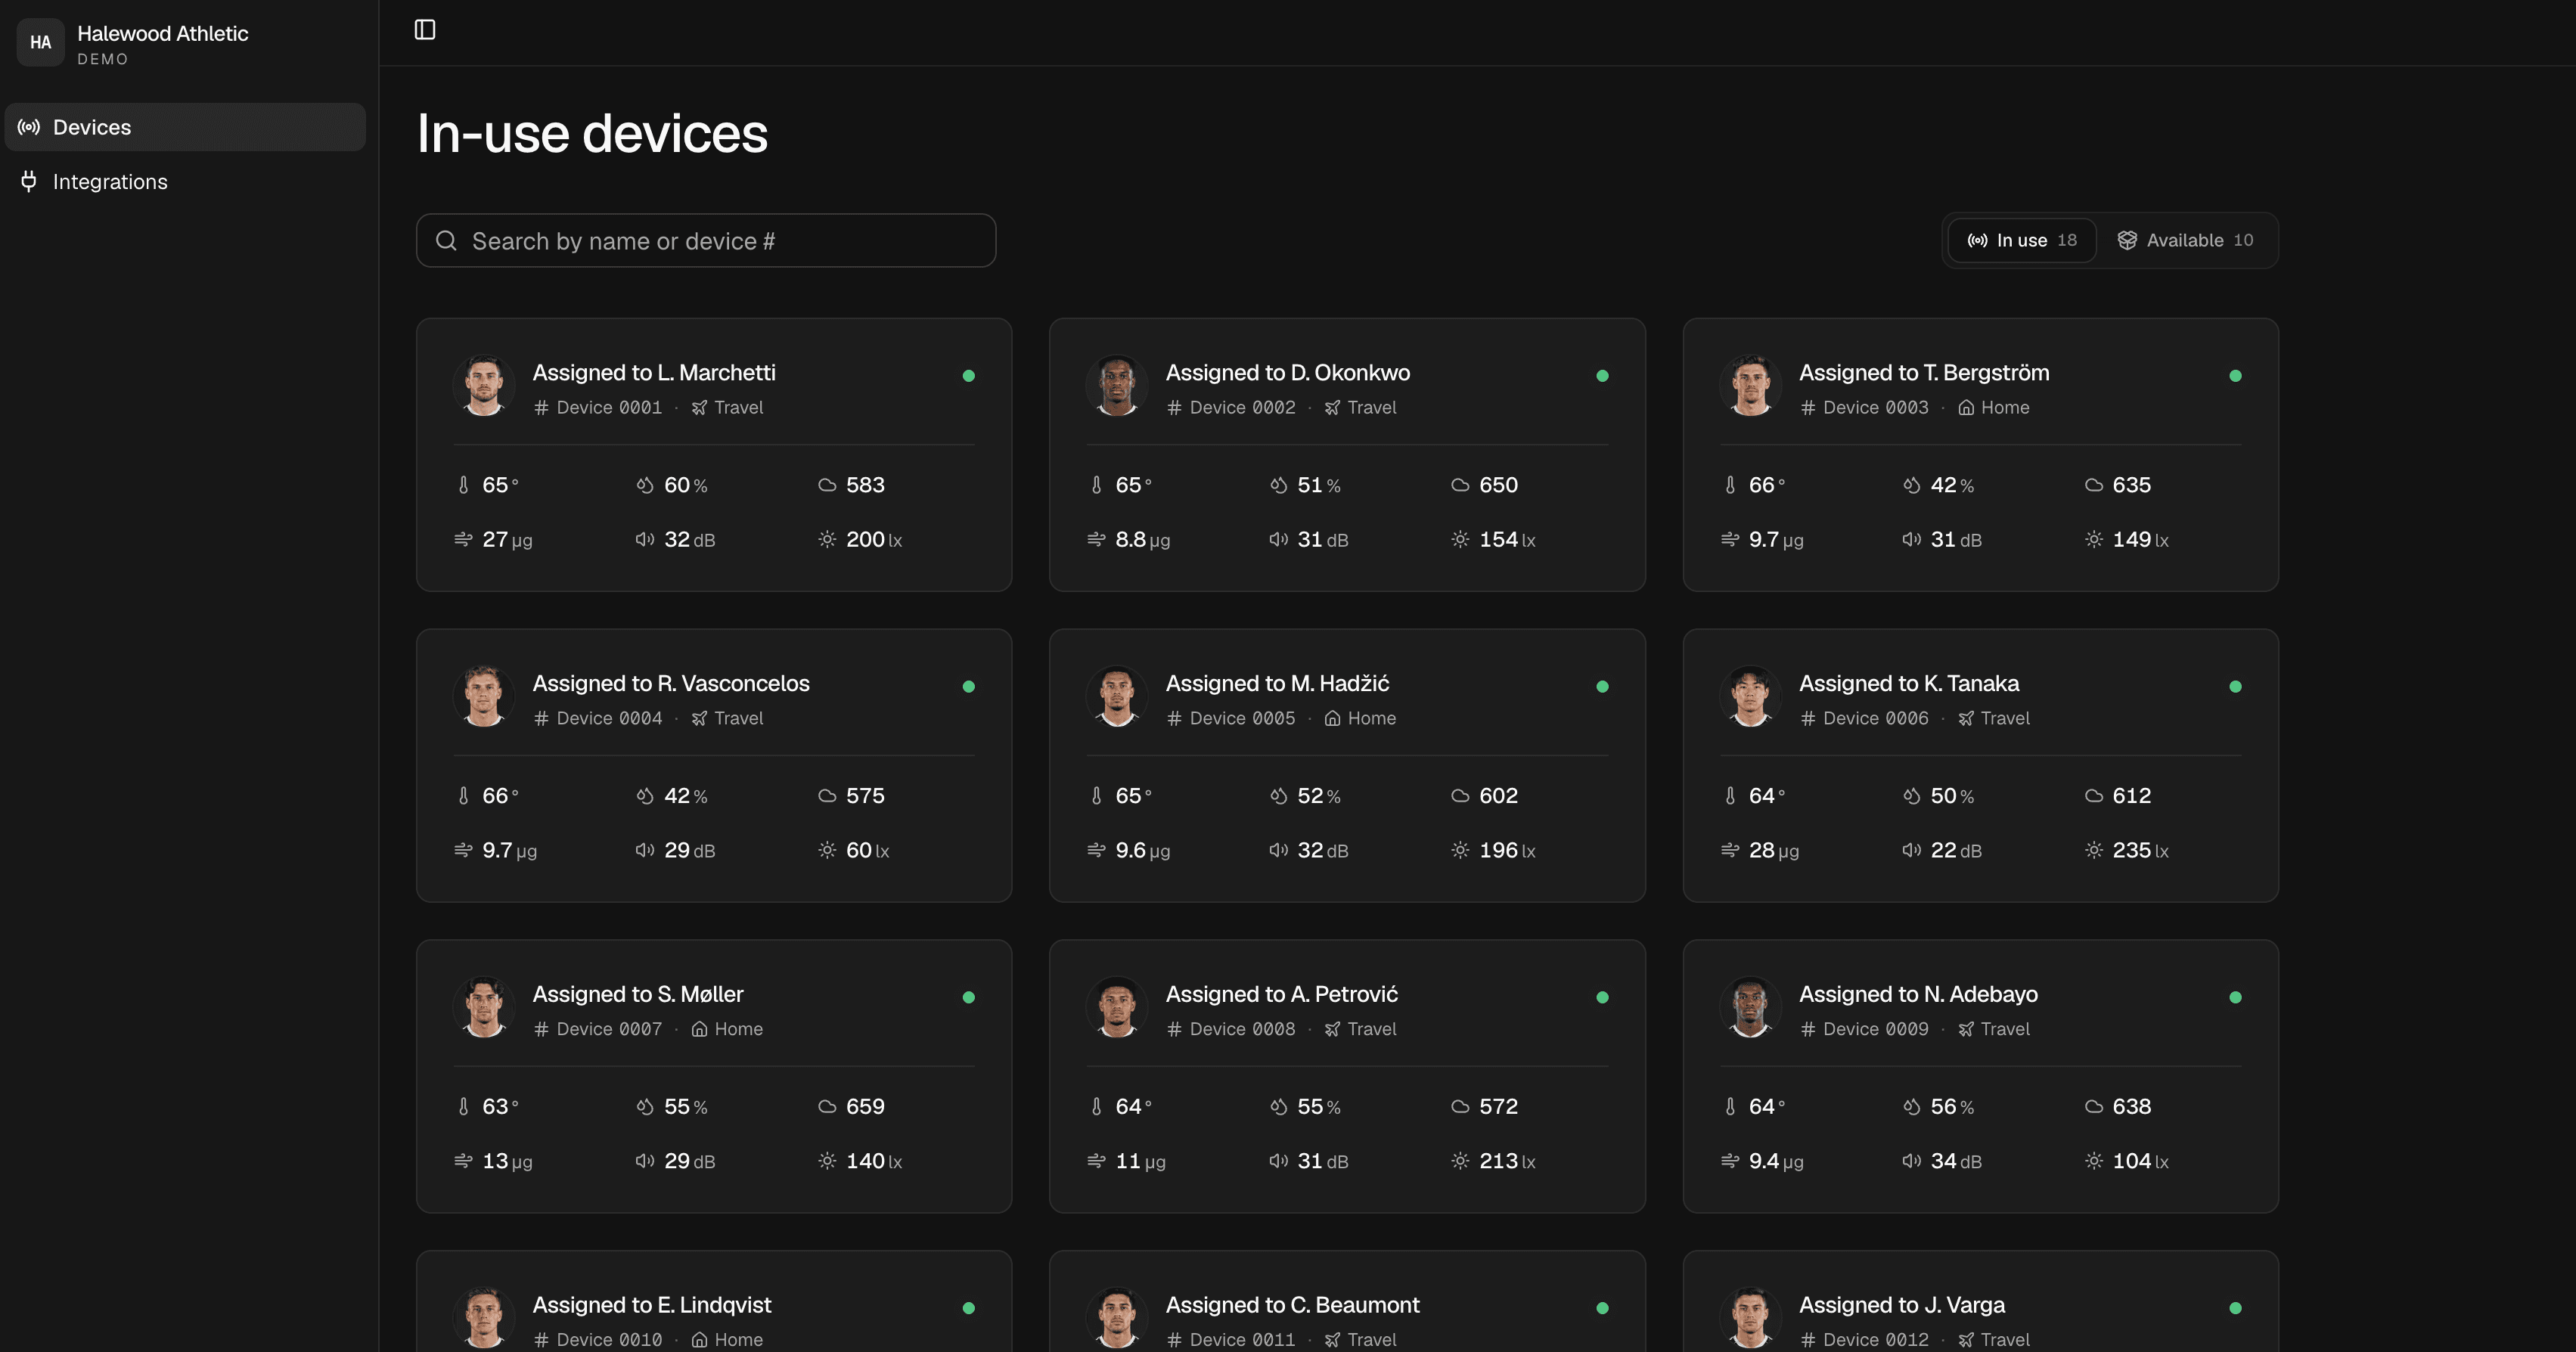This screenshot has width=2576, height=1352.
Task: Click the 213 lx value on Petrović card
Action: (1507, 1162)
